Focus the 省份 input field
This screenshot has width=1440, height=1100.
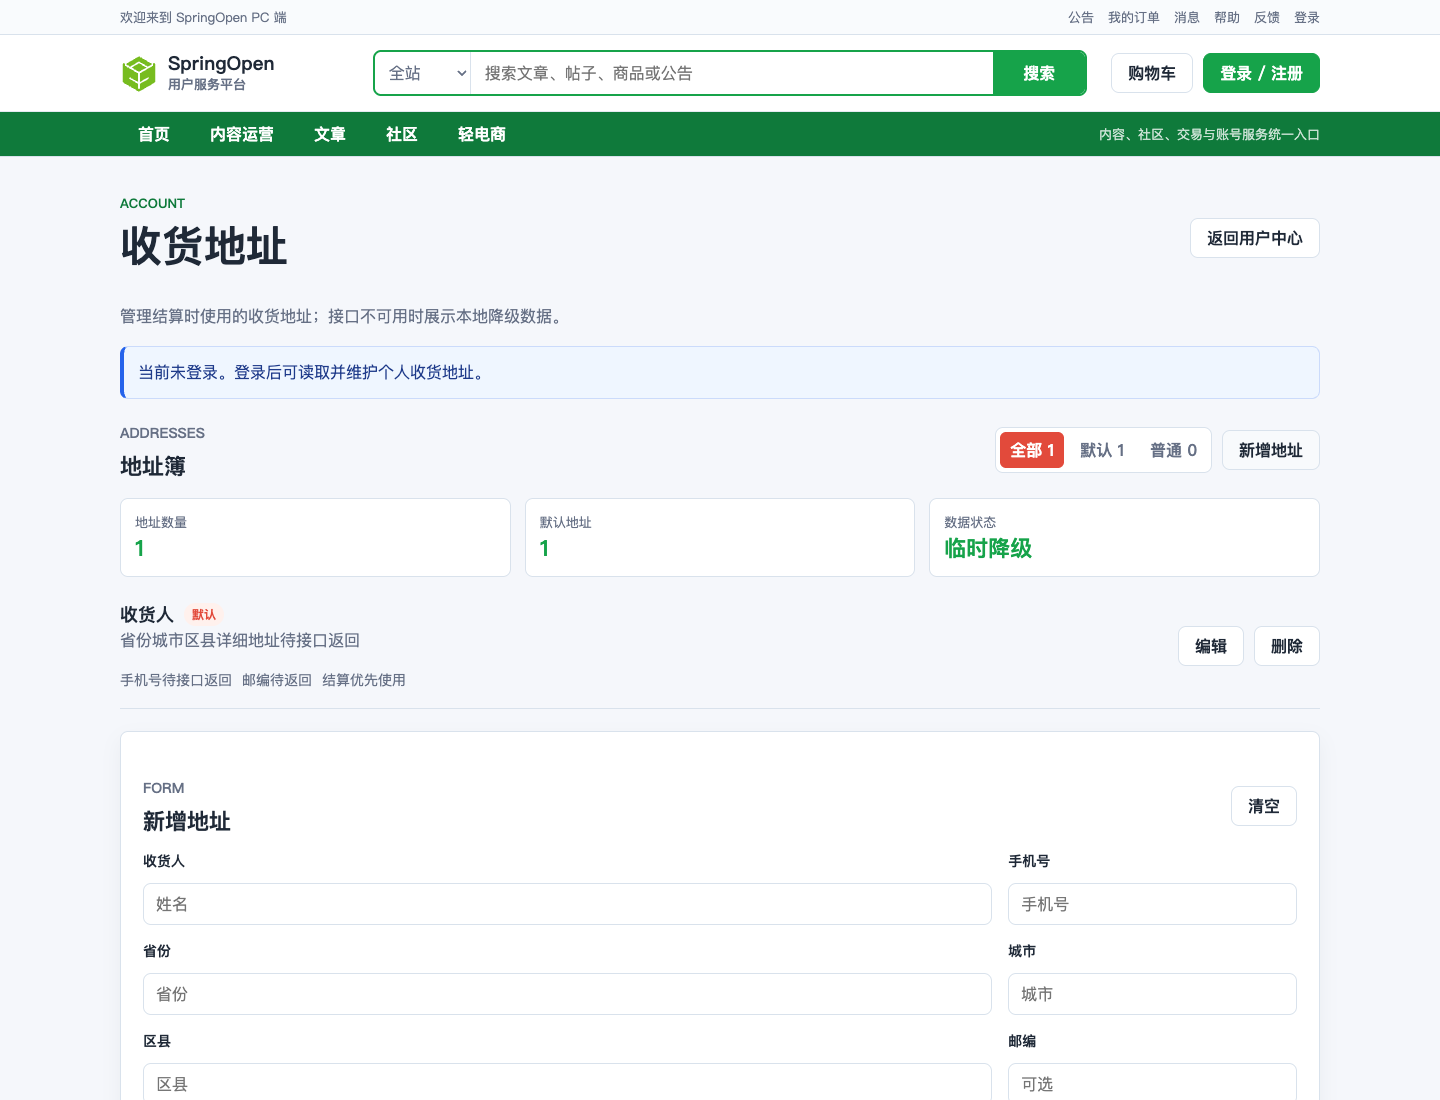[567, 994]
